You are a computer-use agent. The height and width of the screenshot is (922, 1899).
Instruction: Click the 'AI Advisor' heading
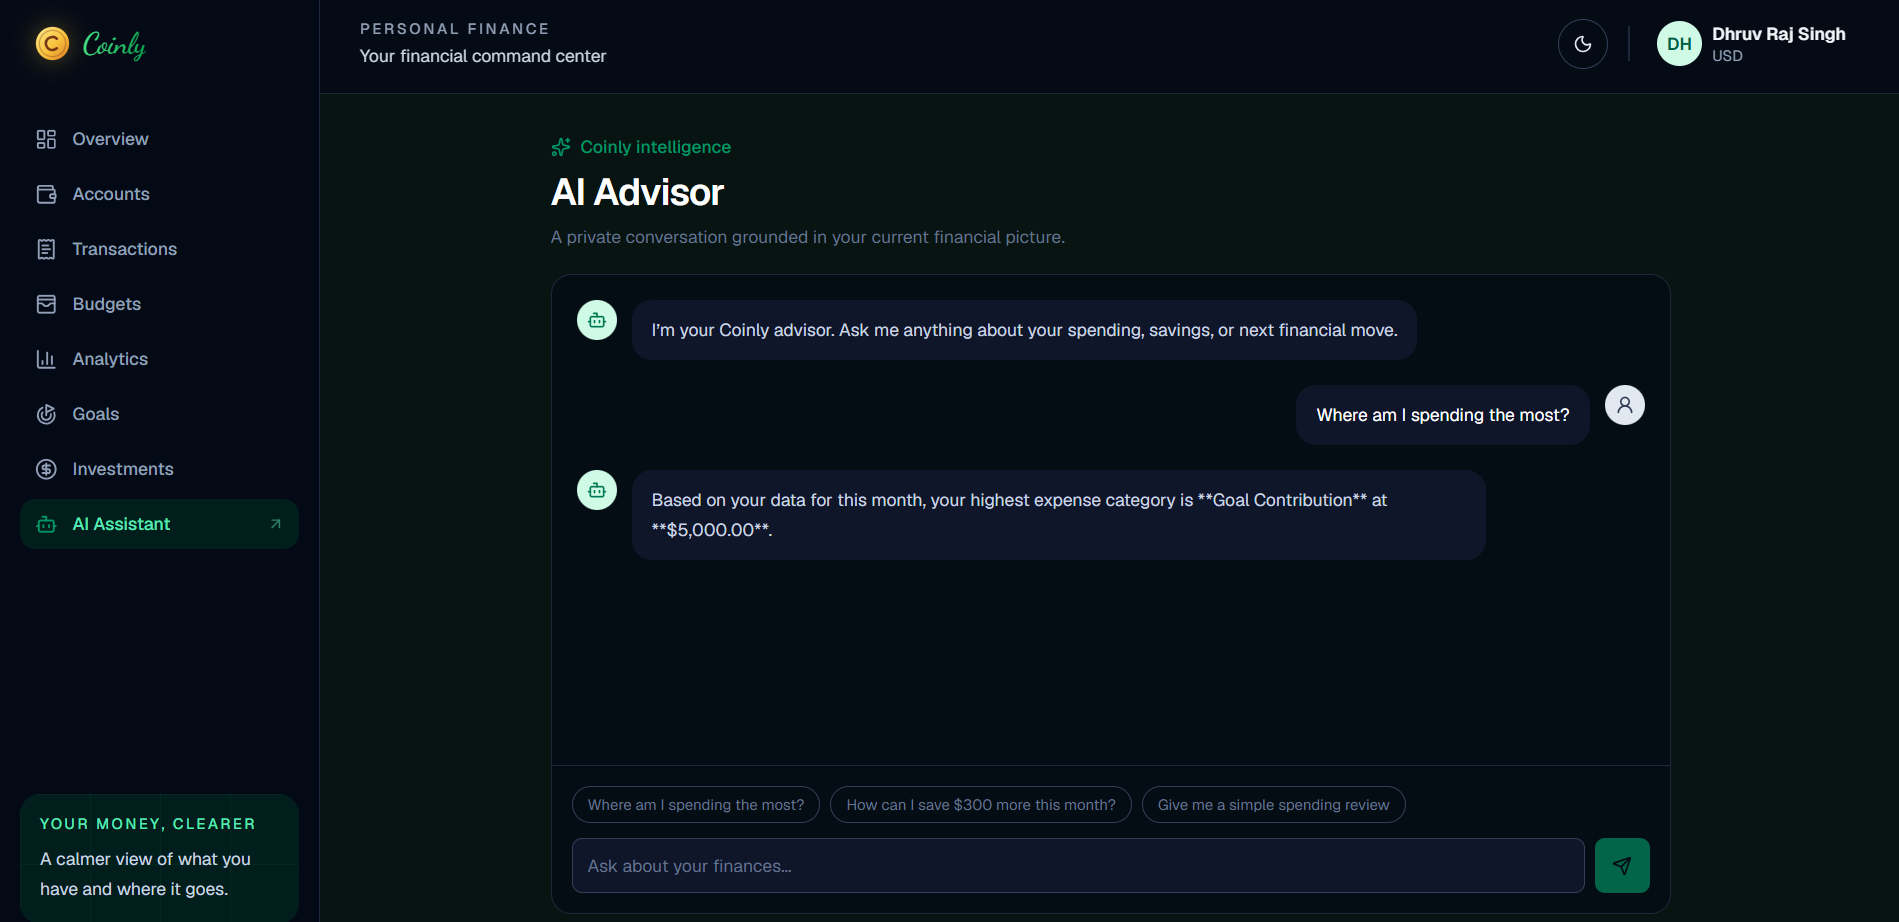point(637,192)
